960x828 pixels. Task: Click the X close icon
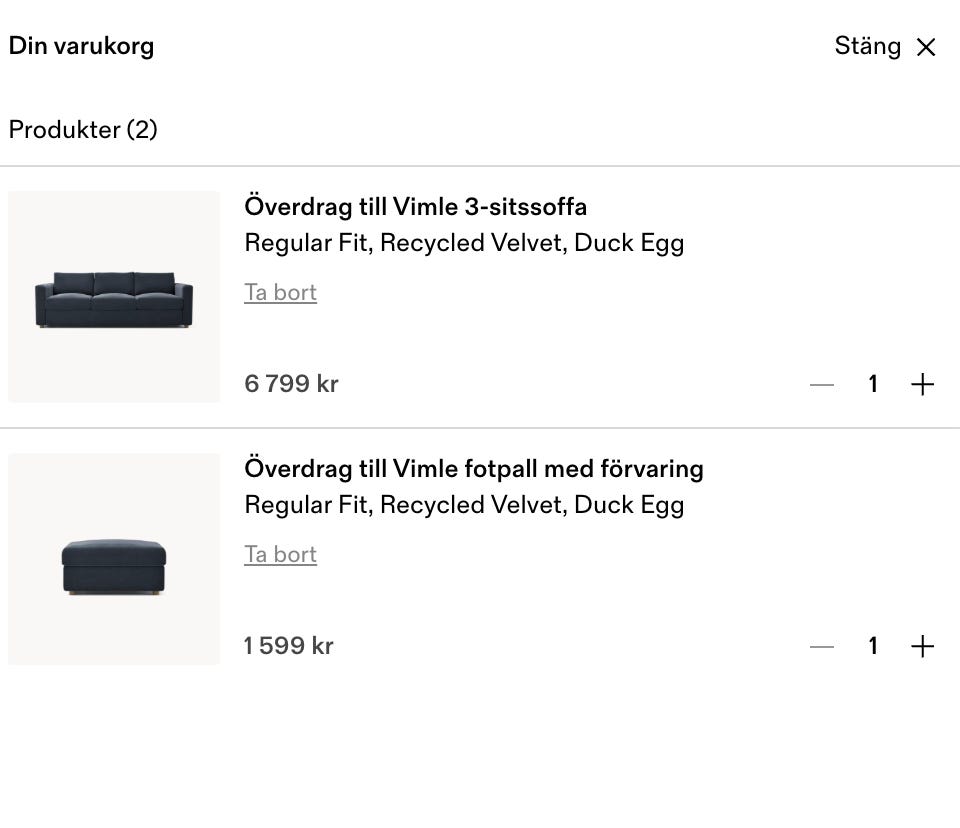pos(926,47)
